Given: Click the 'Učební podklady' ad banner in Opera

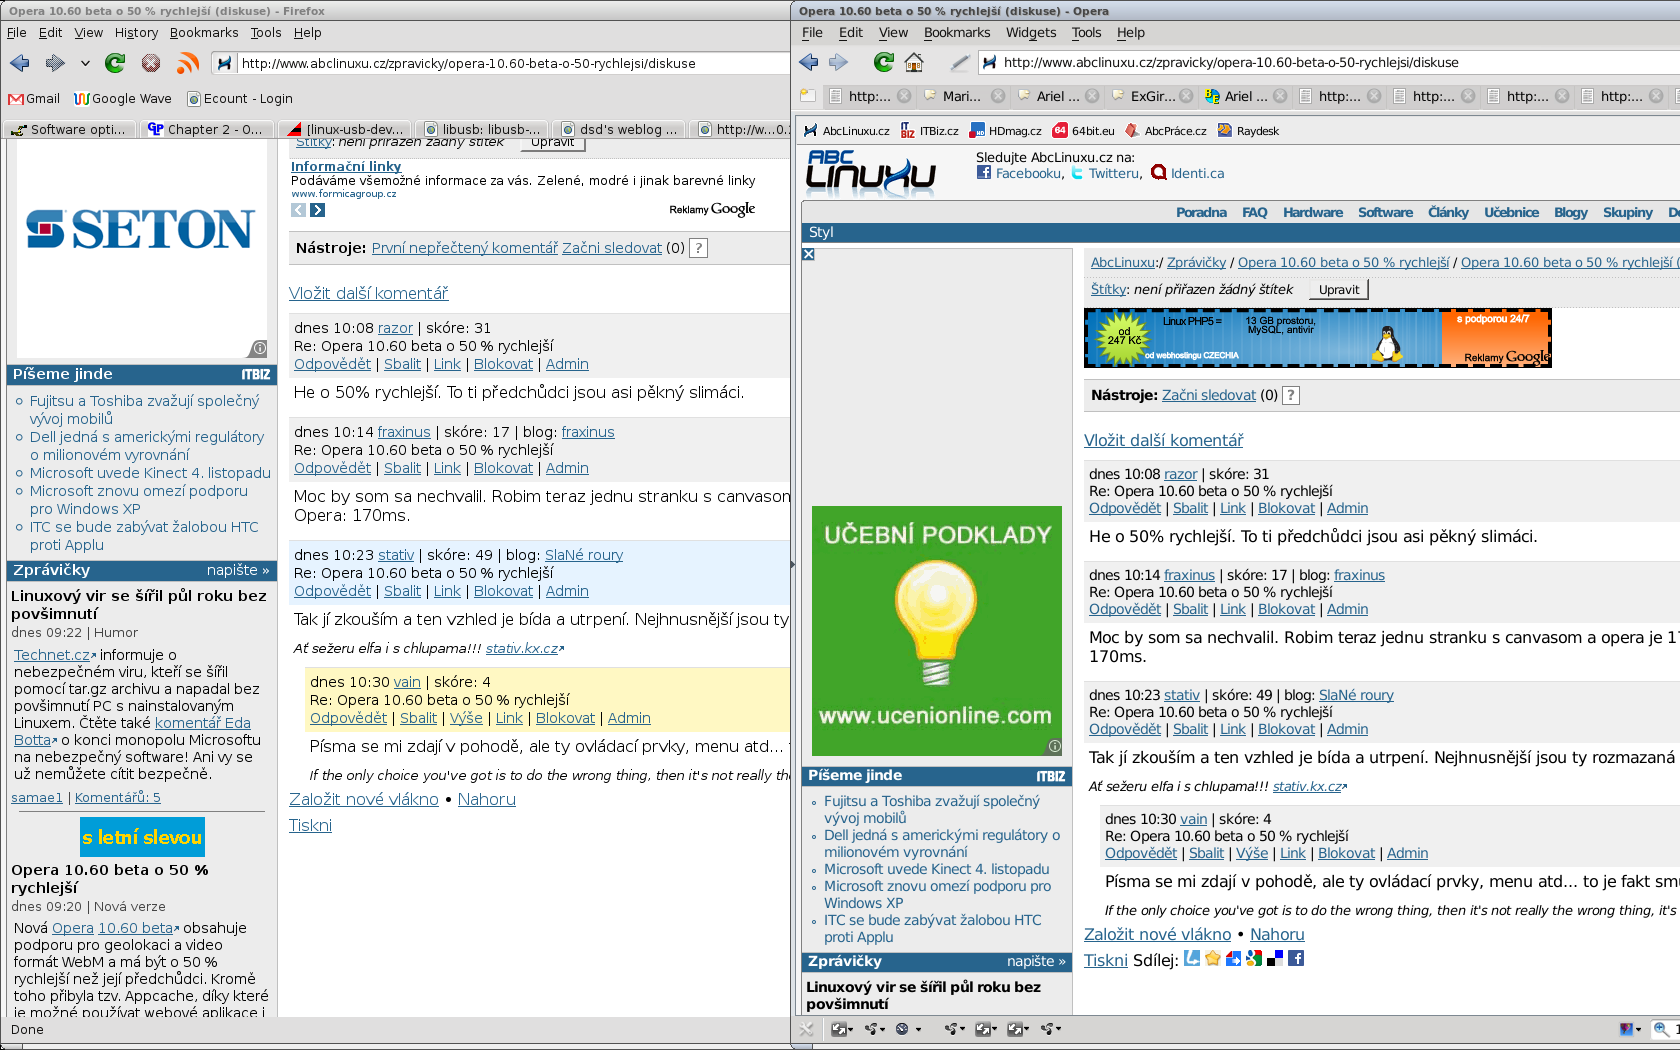Looking at the screenshot, I should tap(937, 631).
